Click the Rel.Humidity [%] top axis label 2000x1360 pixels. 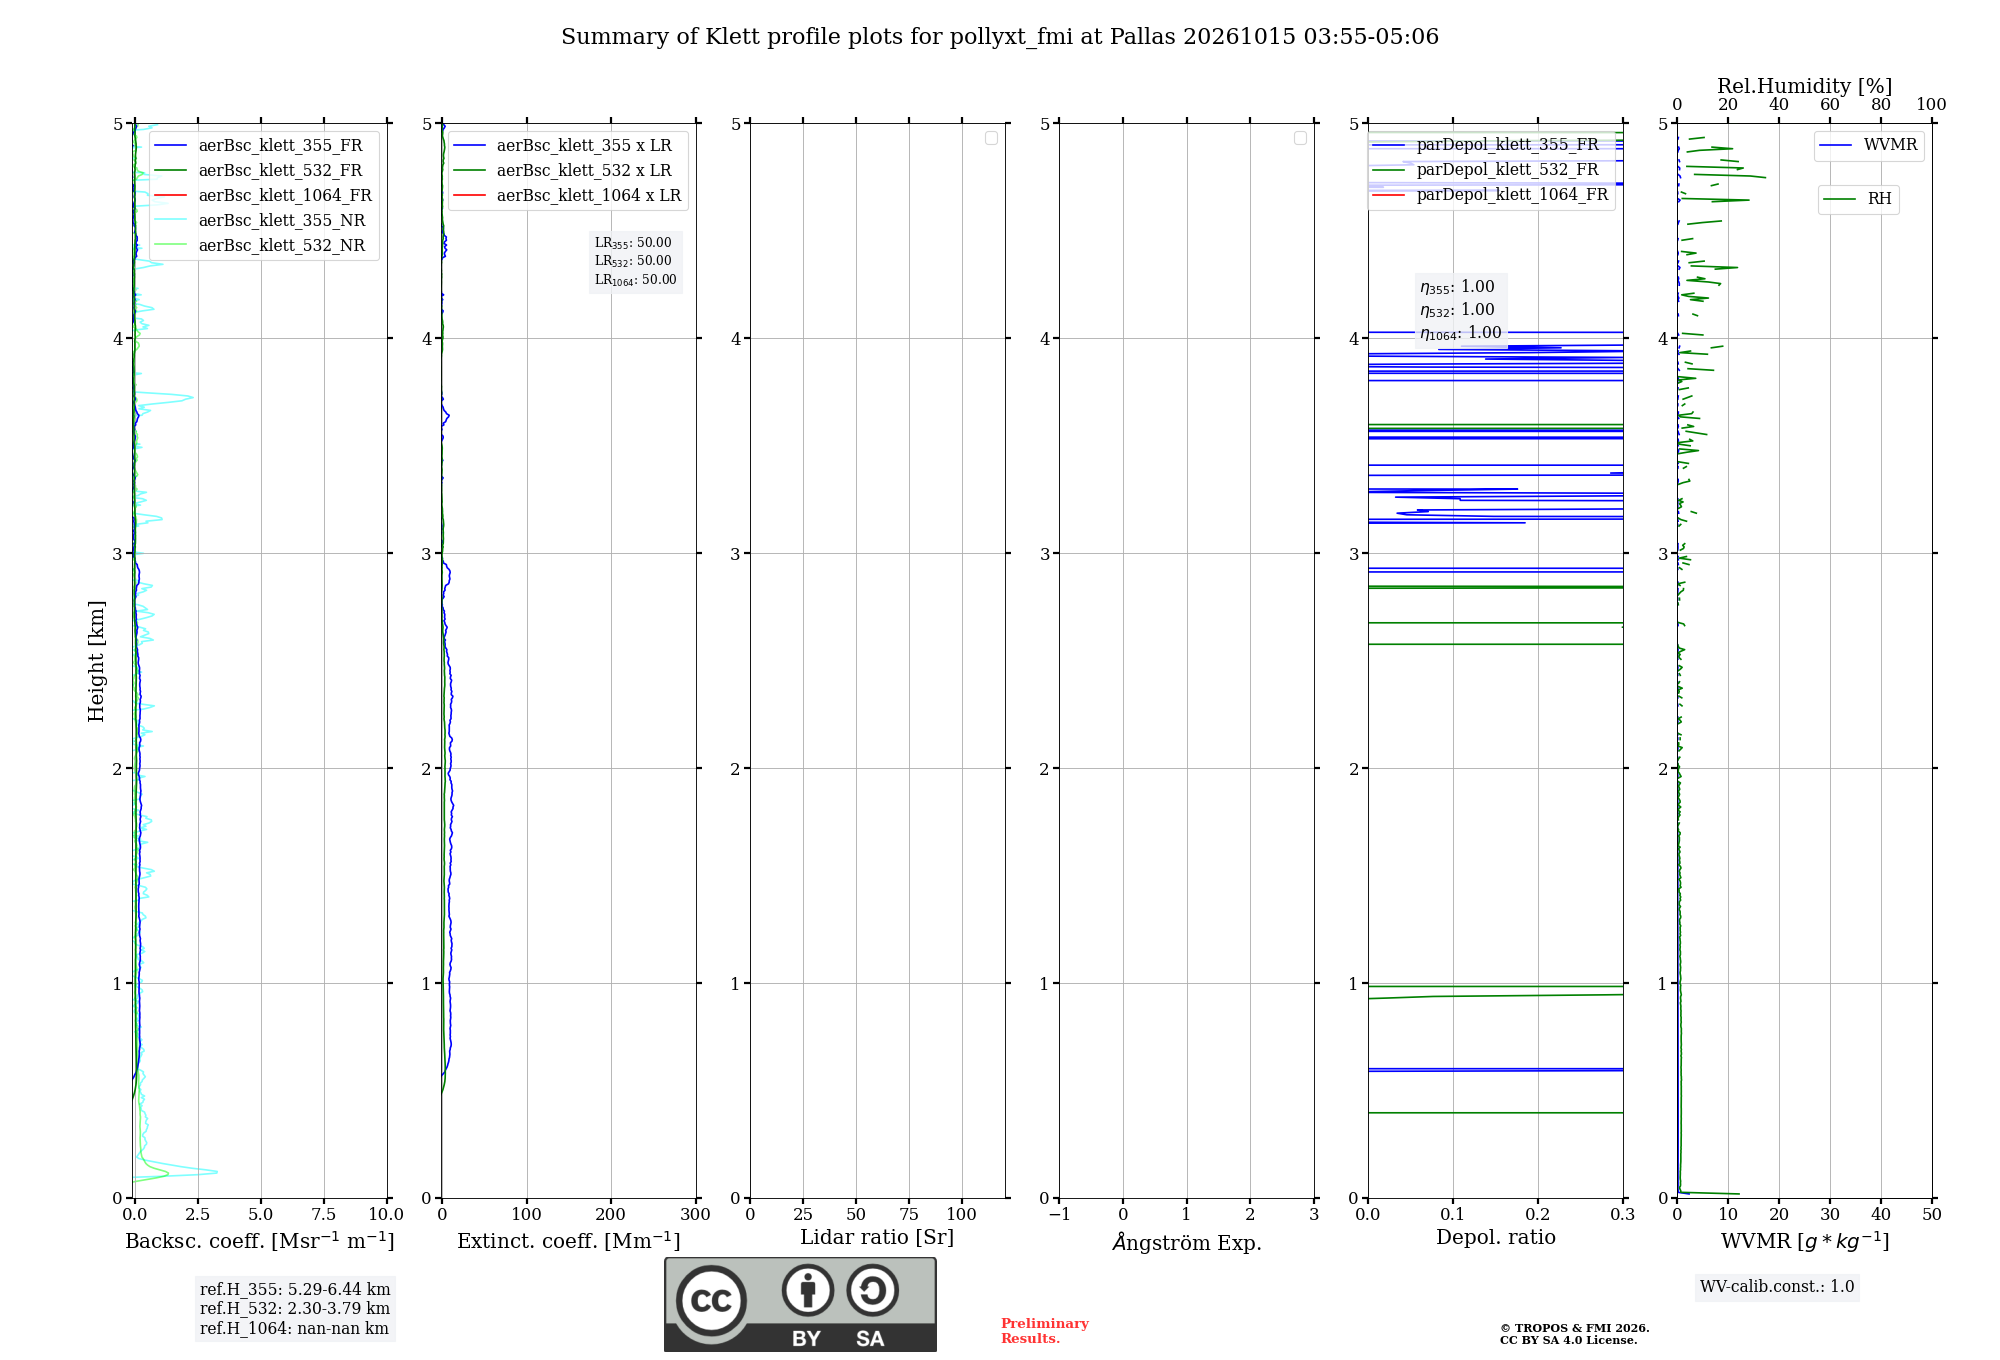coord(1804,86)
